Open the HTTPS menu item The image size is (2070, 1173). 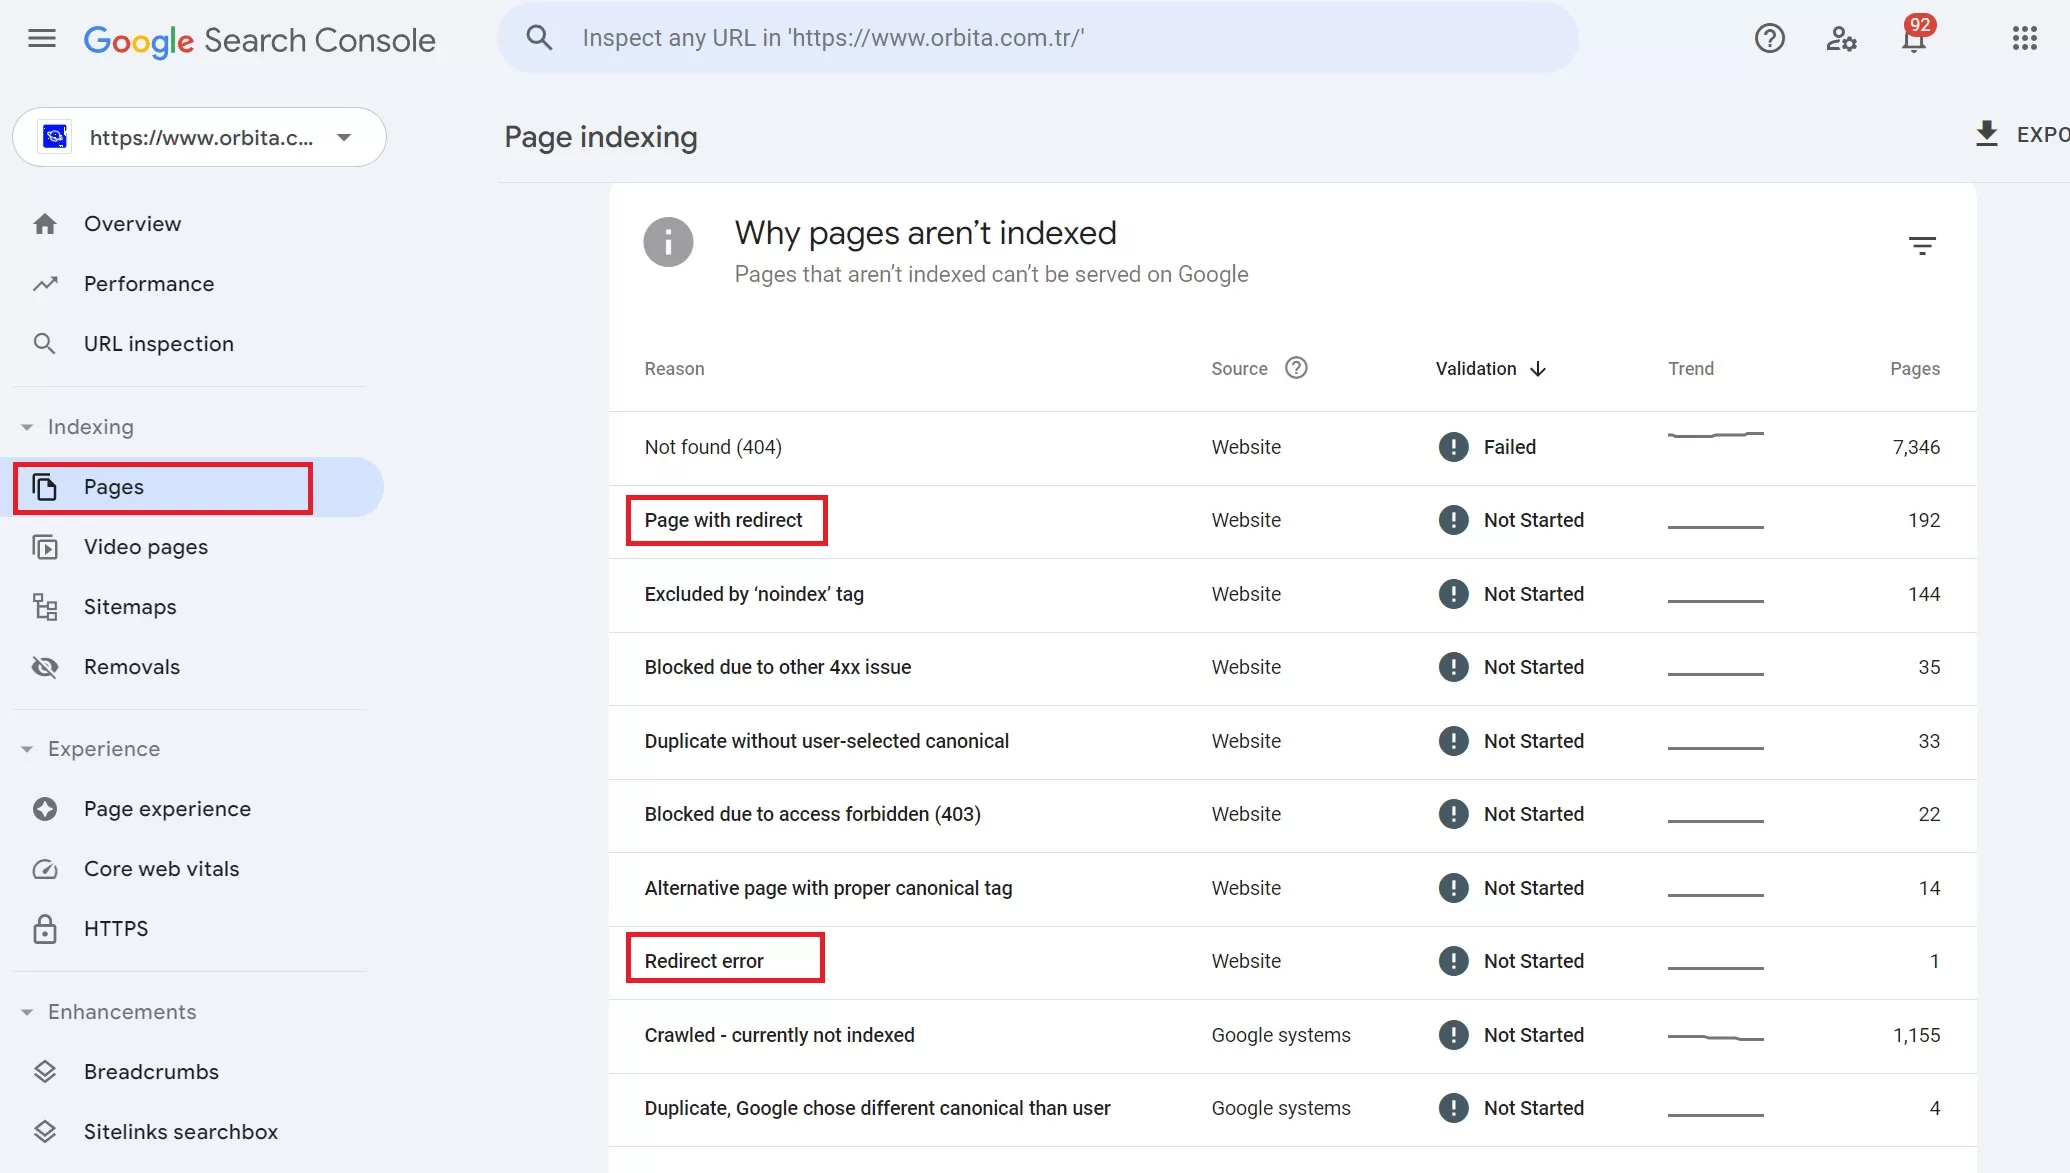pyautogui.click(x=192, y=929)
